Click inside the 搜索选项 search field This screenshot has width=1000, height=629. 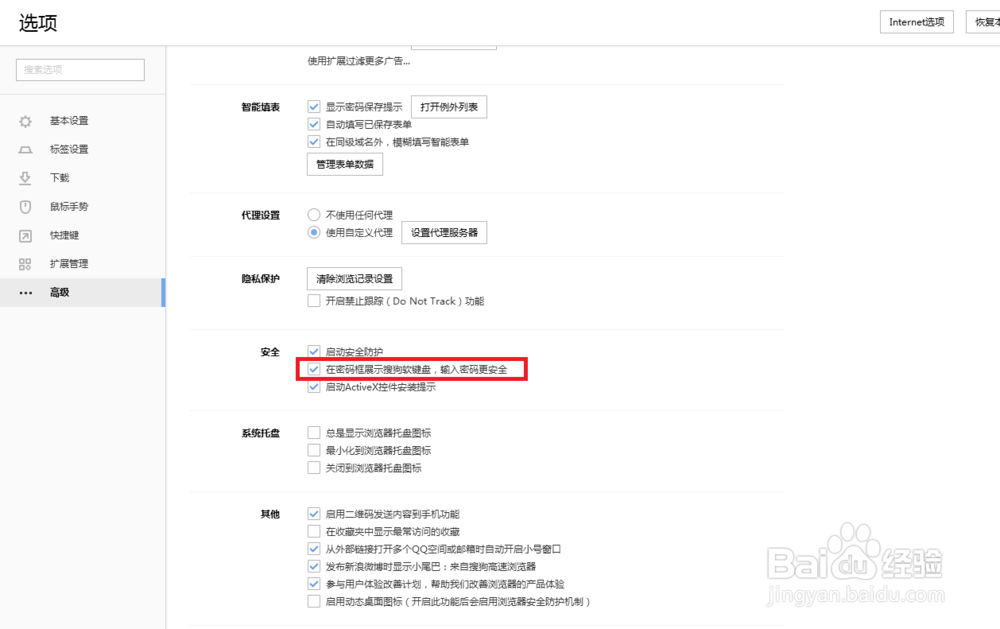click(x=80, y=70)
